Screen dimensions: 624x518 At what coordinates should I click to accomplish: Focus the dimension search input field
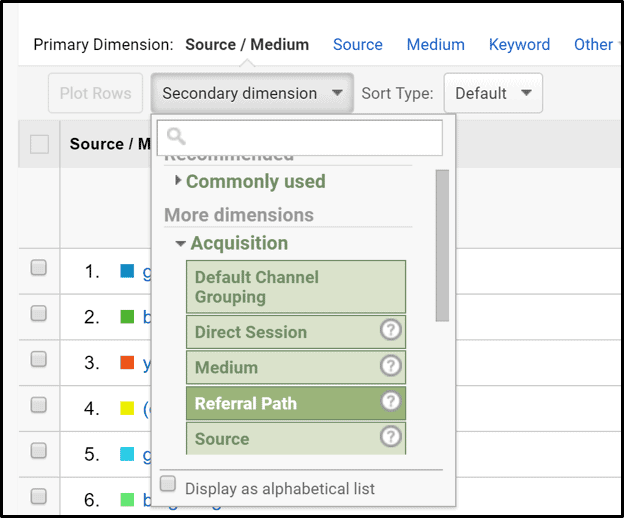tap(300, 138)
